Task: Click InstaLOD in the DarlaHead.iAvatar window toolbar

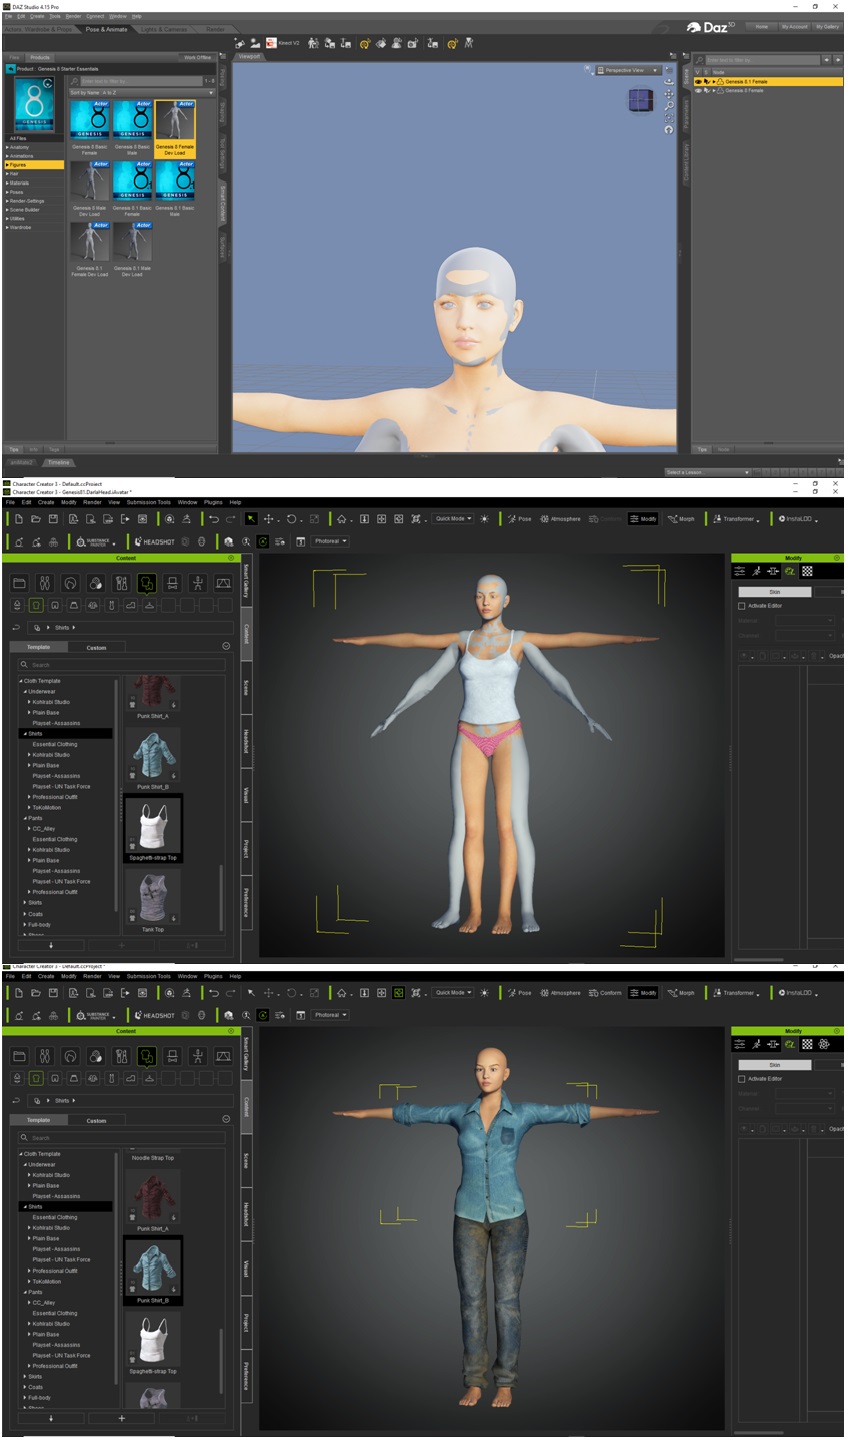Action: (796, 519)
